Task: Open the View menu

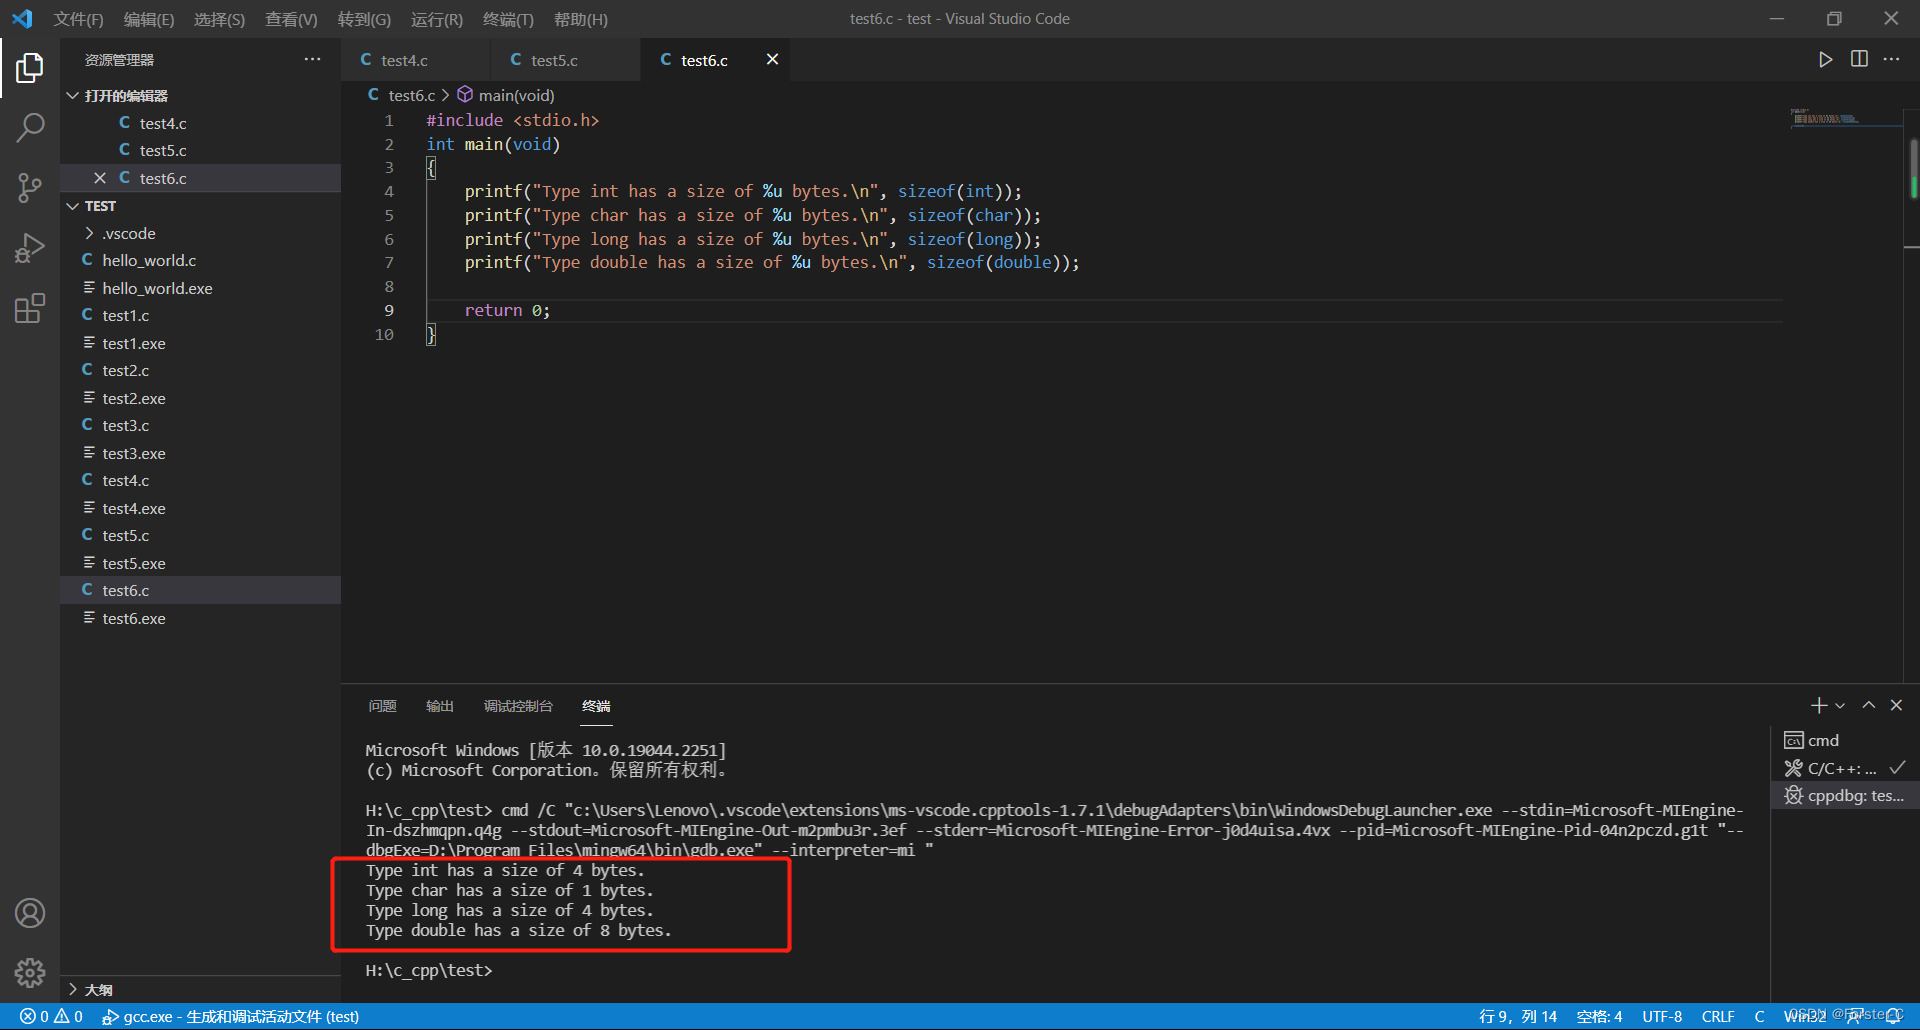Action: [x=291, y=19]
